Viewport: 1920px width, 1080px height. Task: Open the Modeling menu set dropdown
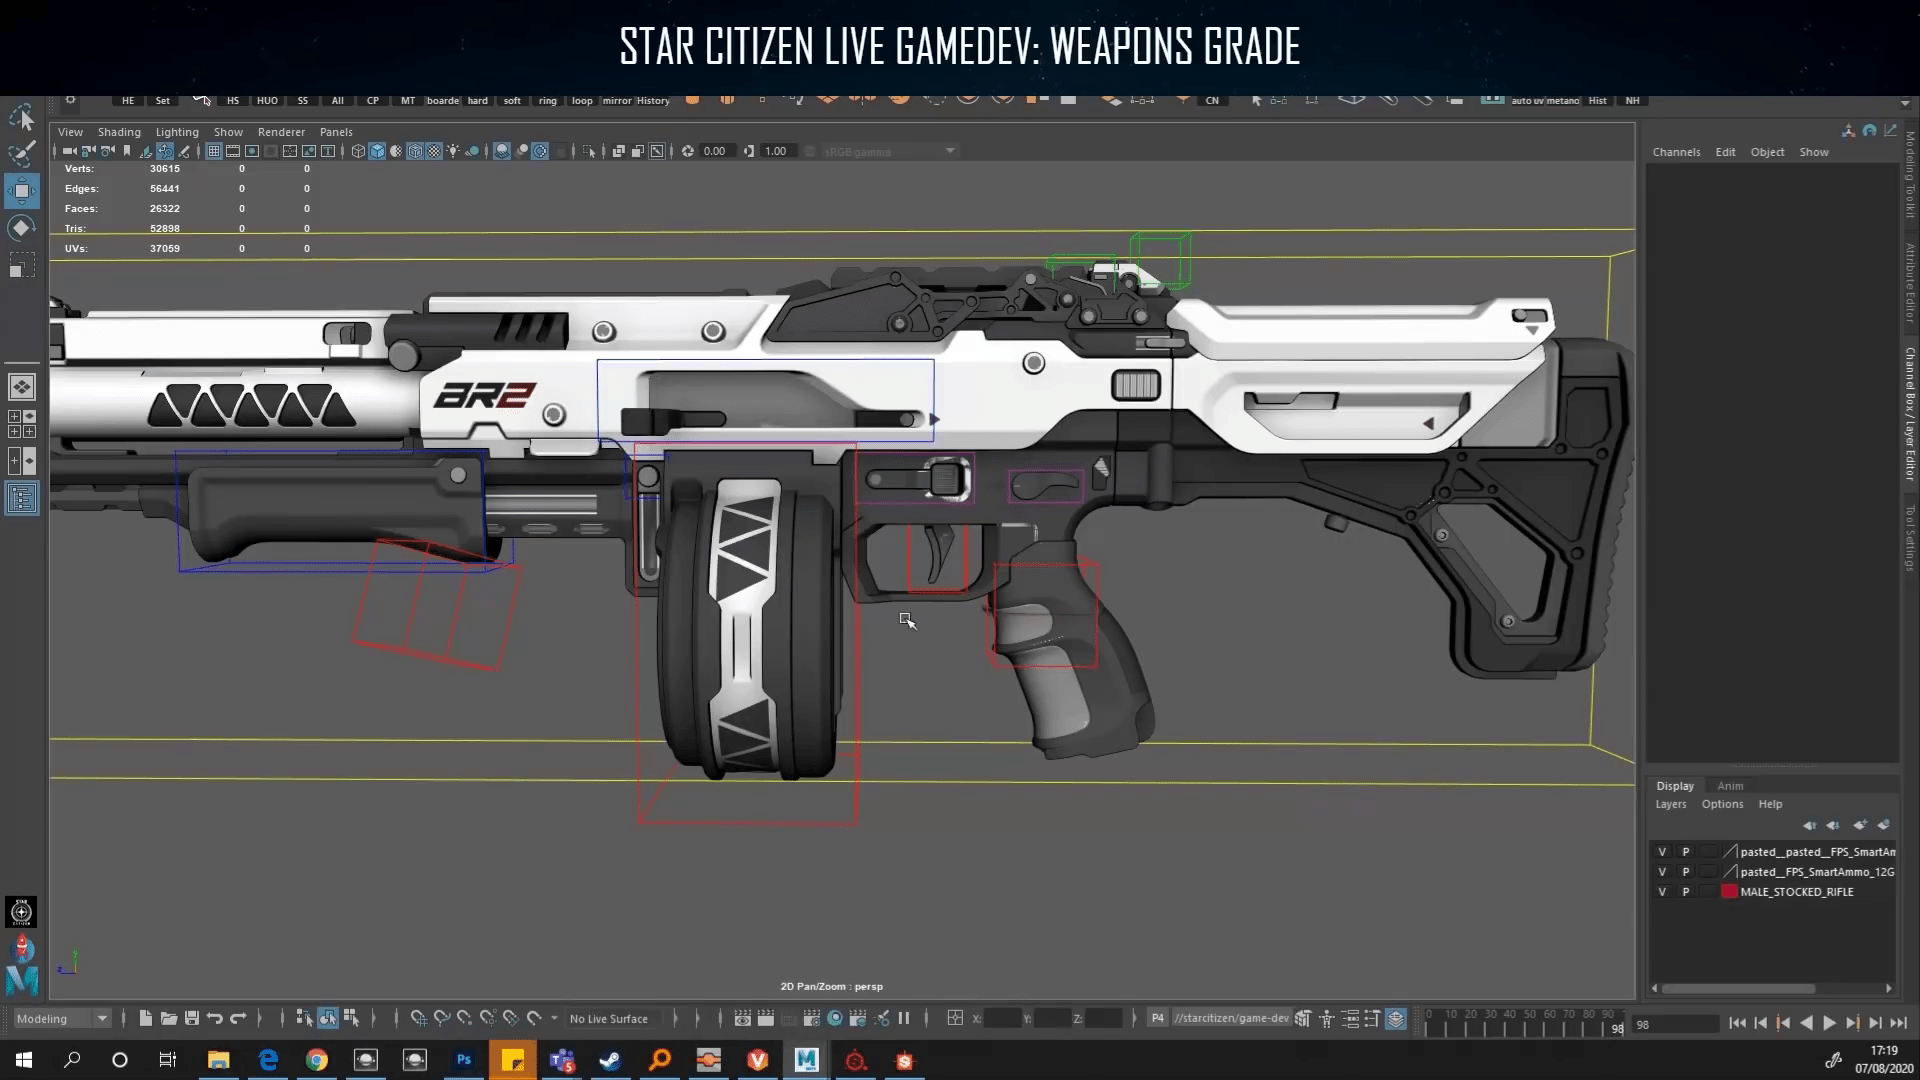60,1018
